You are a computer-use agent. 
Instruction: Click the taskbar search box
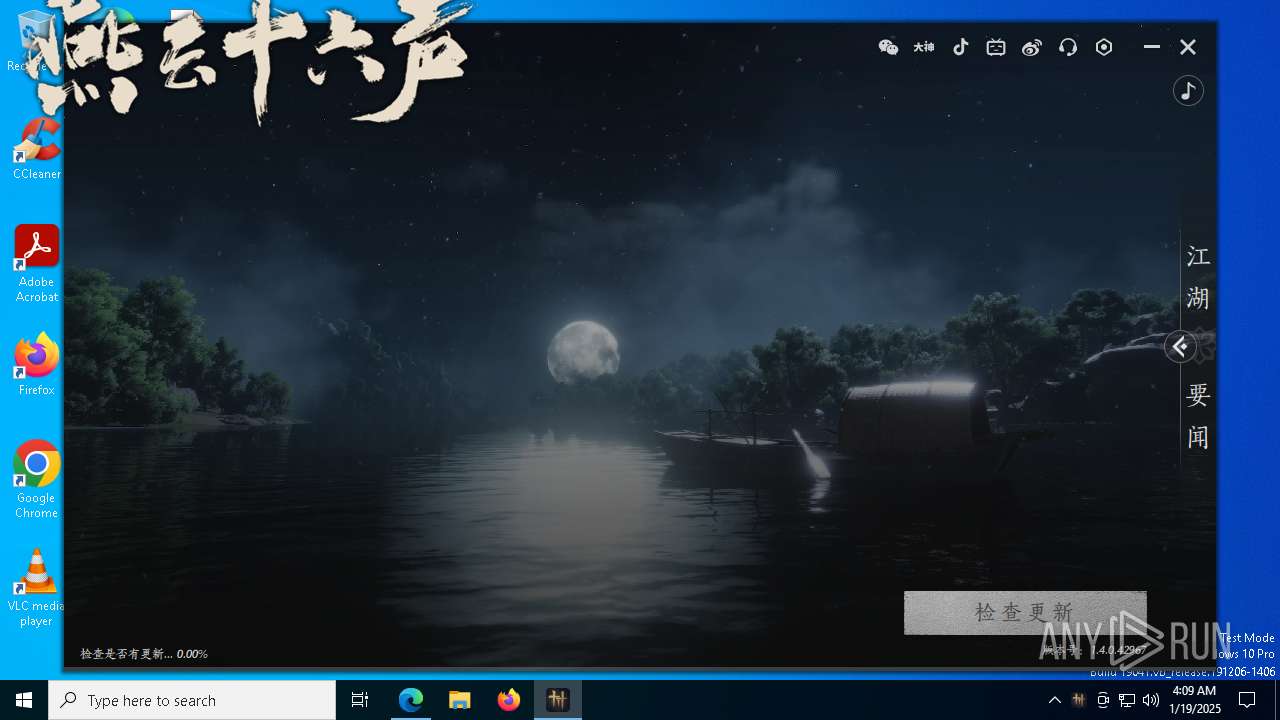pos(192,700)
